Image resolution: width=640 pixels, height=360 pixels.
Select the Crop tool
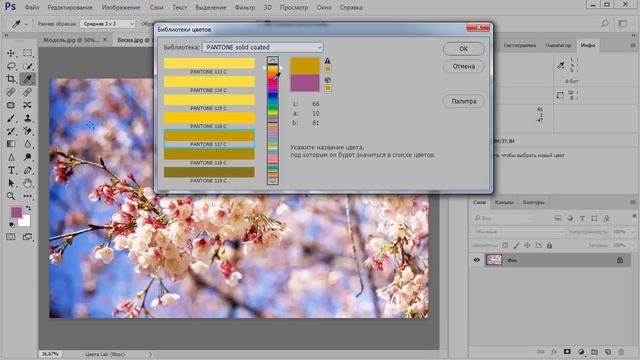[11, 79]
